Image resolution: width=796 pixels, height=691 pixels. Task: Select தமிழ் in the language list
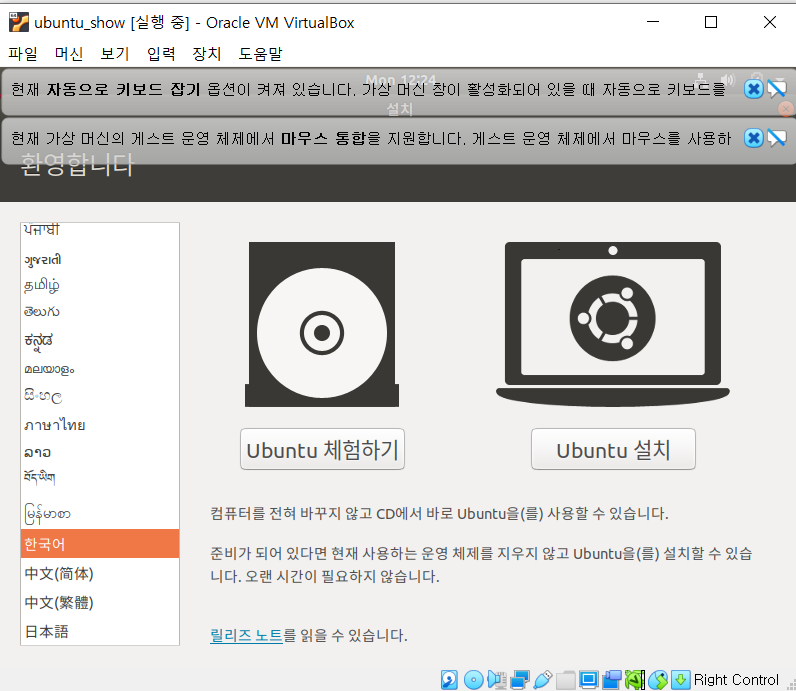pyautogui.click(x=100, y=285)
